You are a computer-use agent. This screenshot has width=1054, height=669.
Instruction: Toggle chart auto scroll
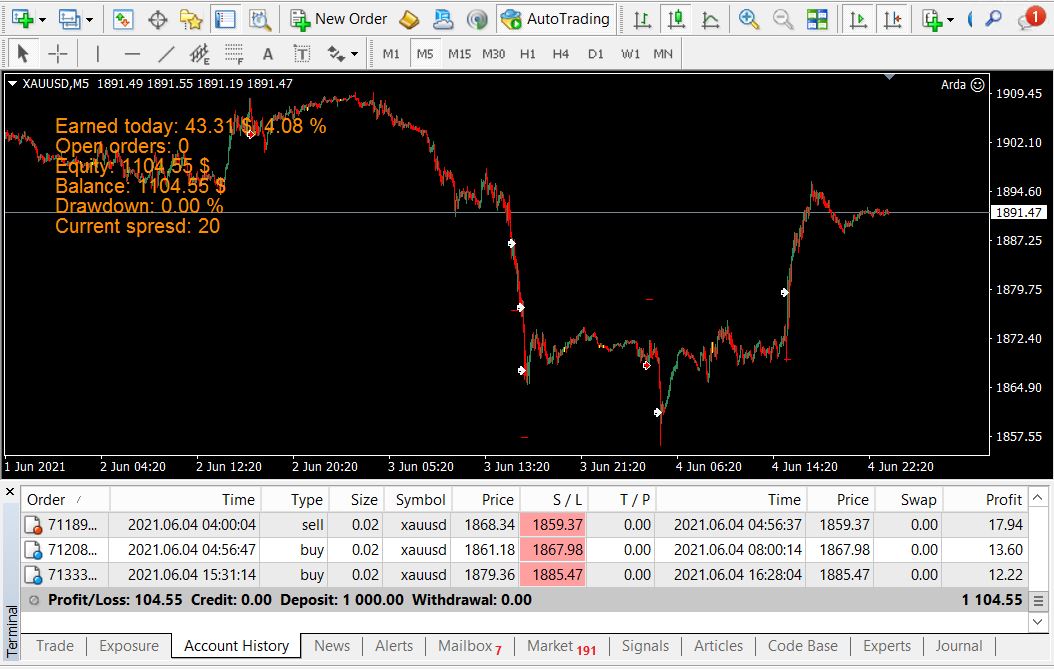pos(858,19)
